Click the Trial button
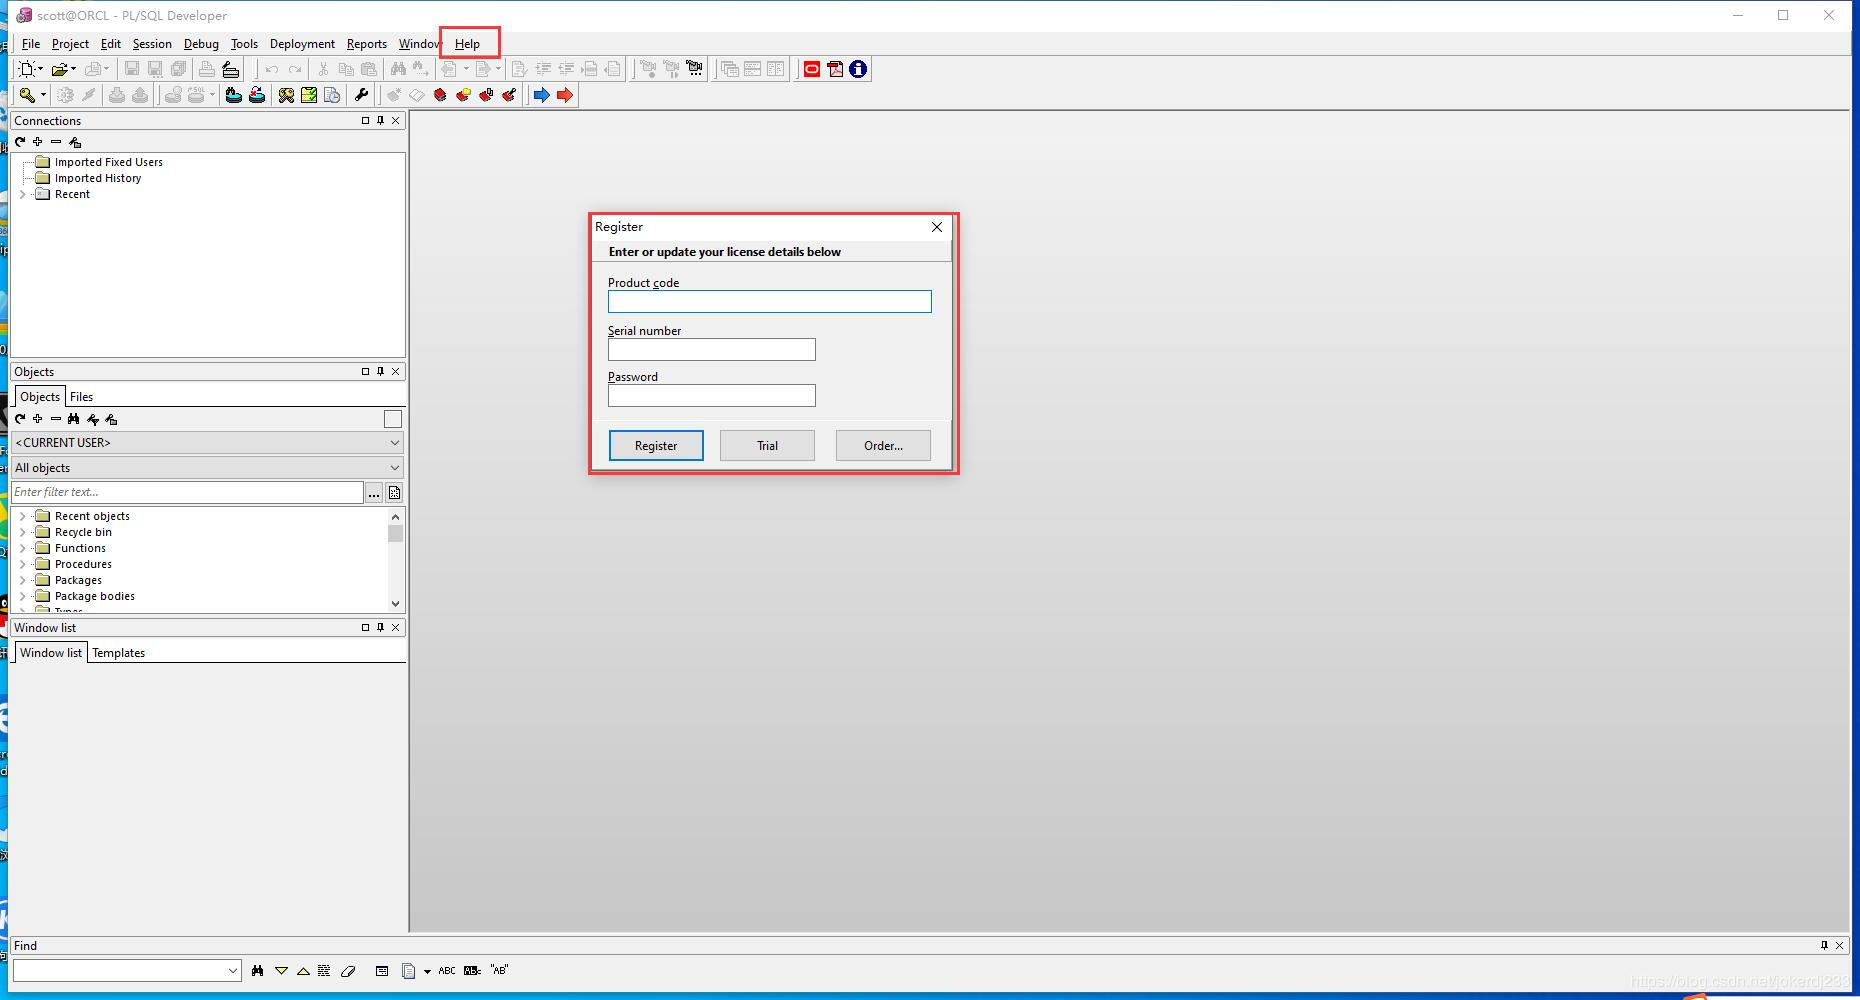 point(767,445)
